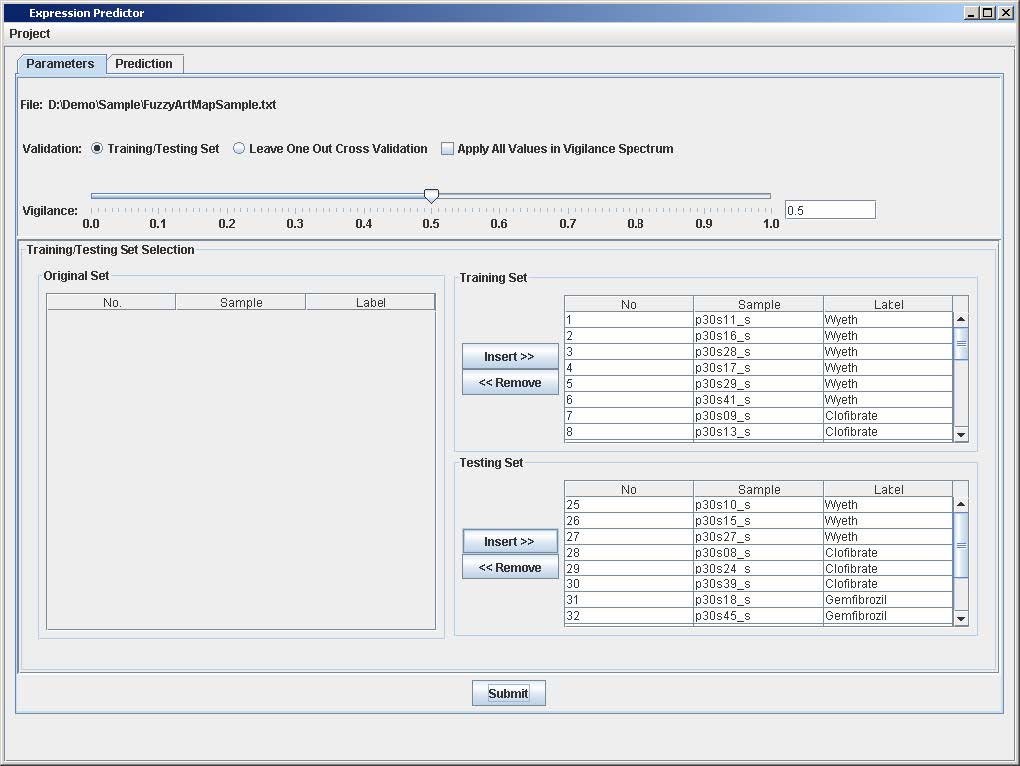Select training sample p30s28_s

point(758,352)
